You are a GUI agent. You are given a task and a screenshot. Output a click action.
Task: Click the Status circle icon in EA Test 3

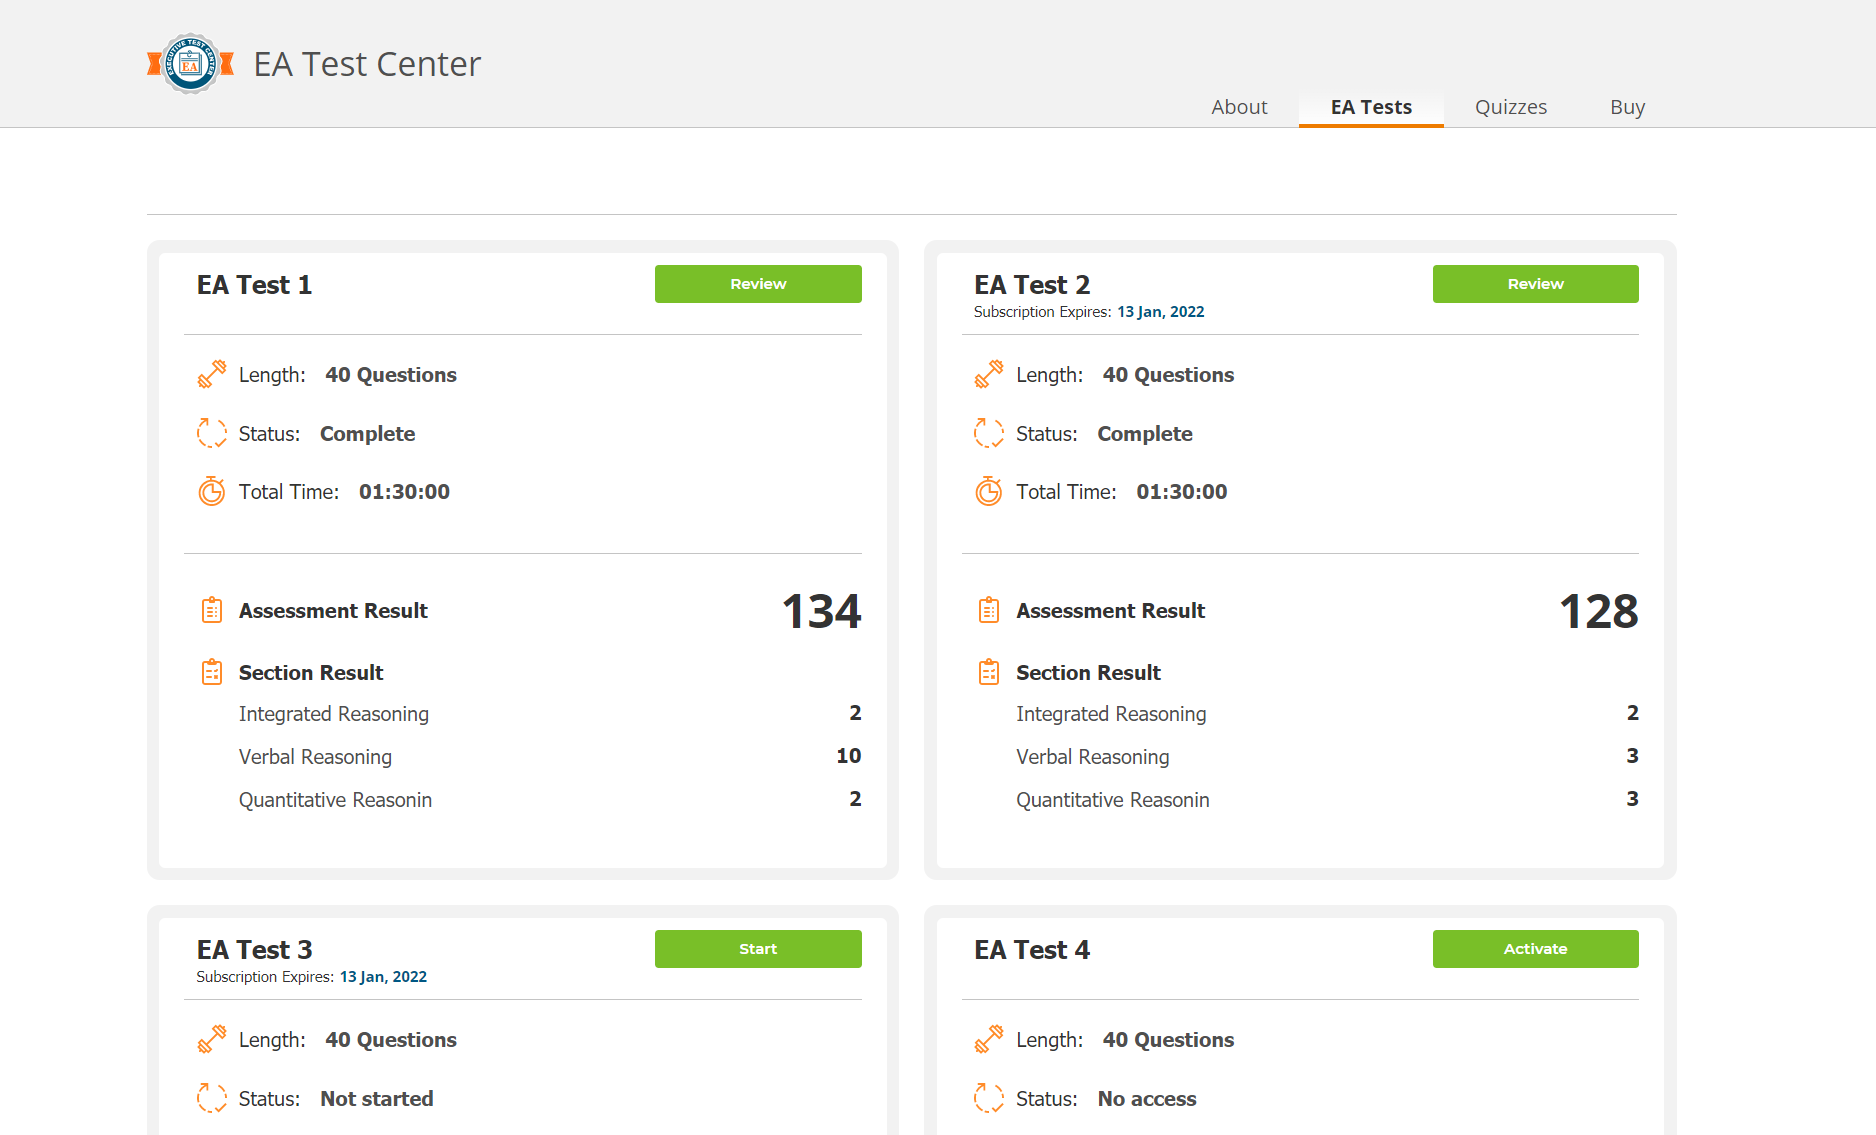212,1098
